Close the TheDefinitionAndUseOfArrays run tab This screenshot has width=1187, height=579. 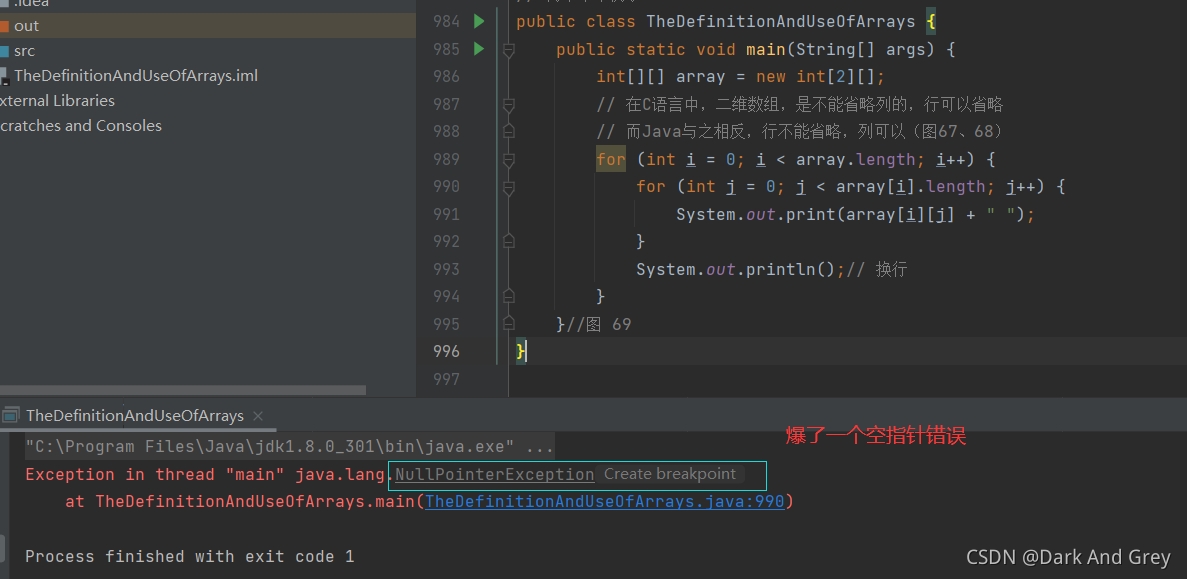tap(258, 416)
